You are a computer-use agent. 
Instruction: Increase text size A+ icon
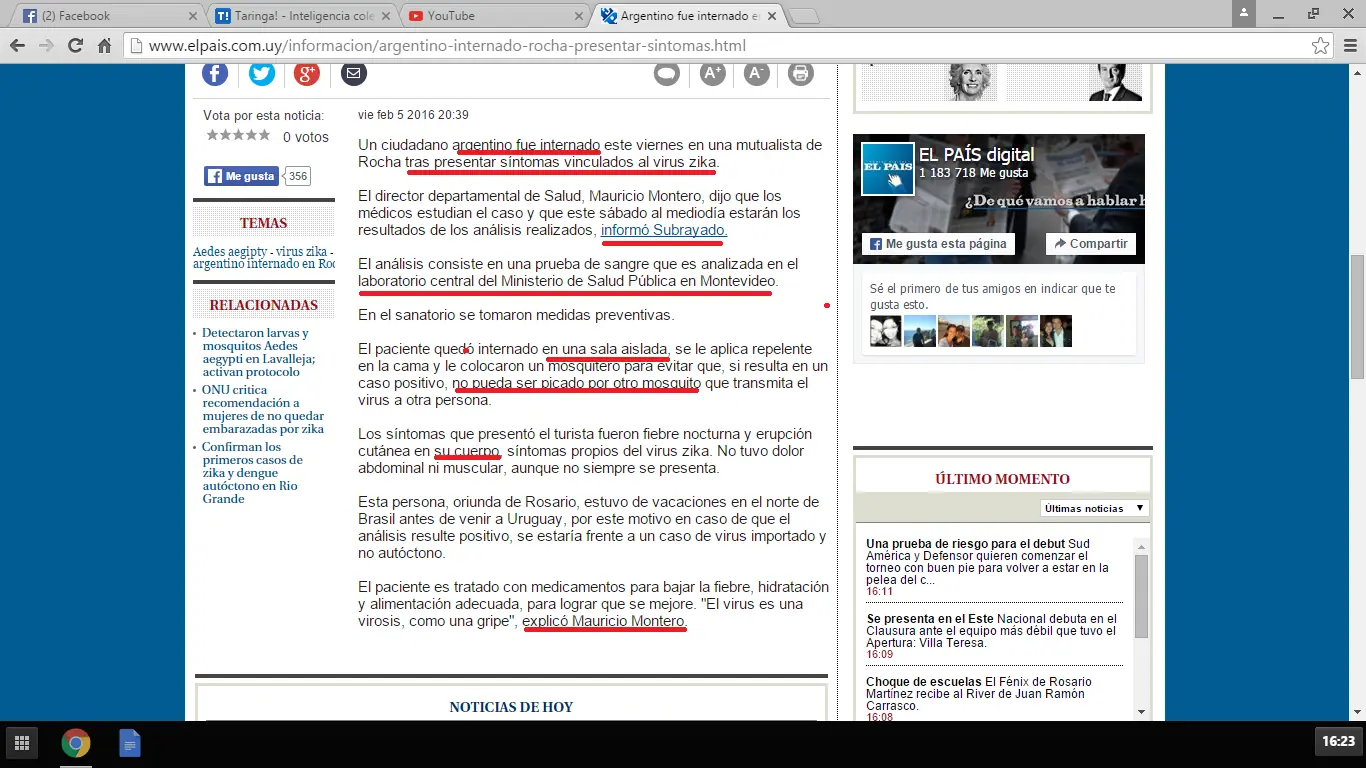712,73
